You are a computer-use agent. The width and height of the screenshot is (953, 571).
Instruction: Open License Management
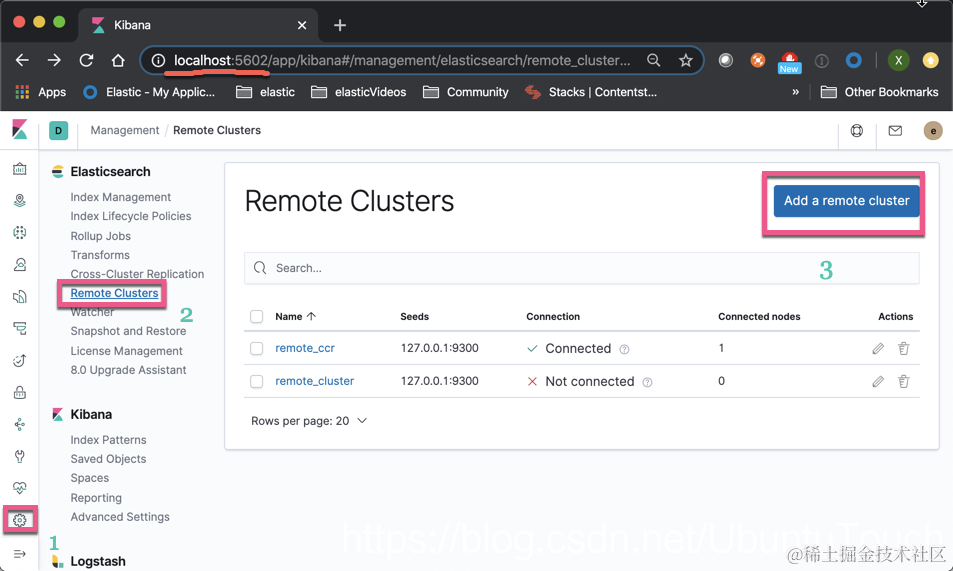pos(126,351)
